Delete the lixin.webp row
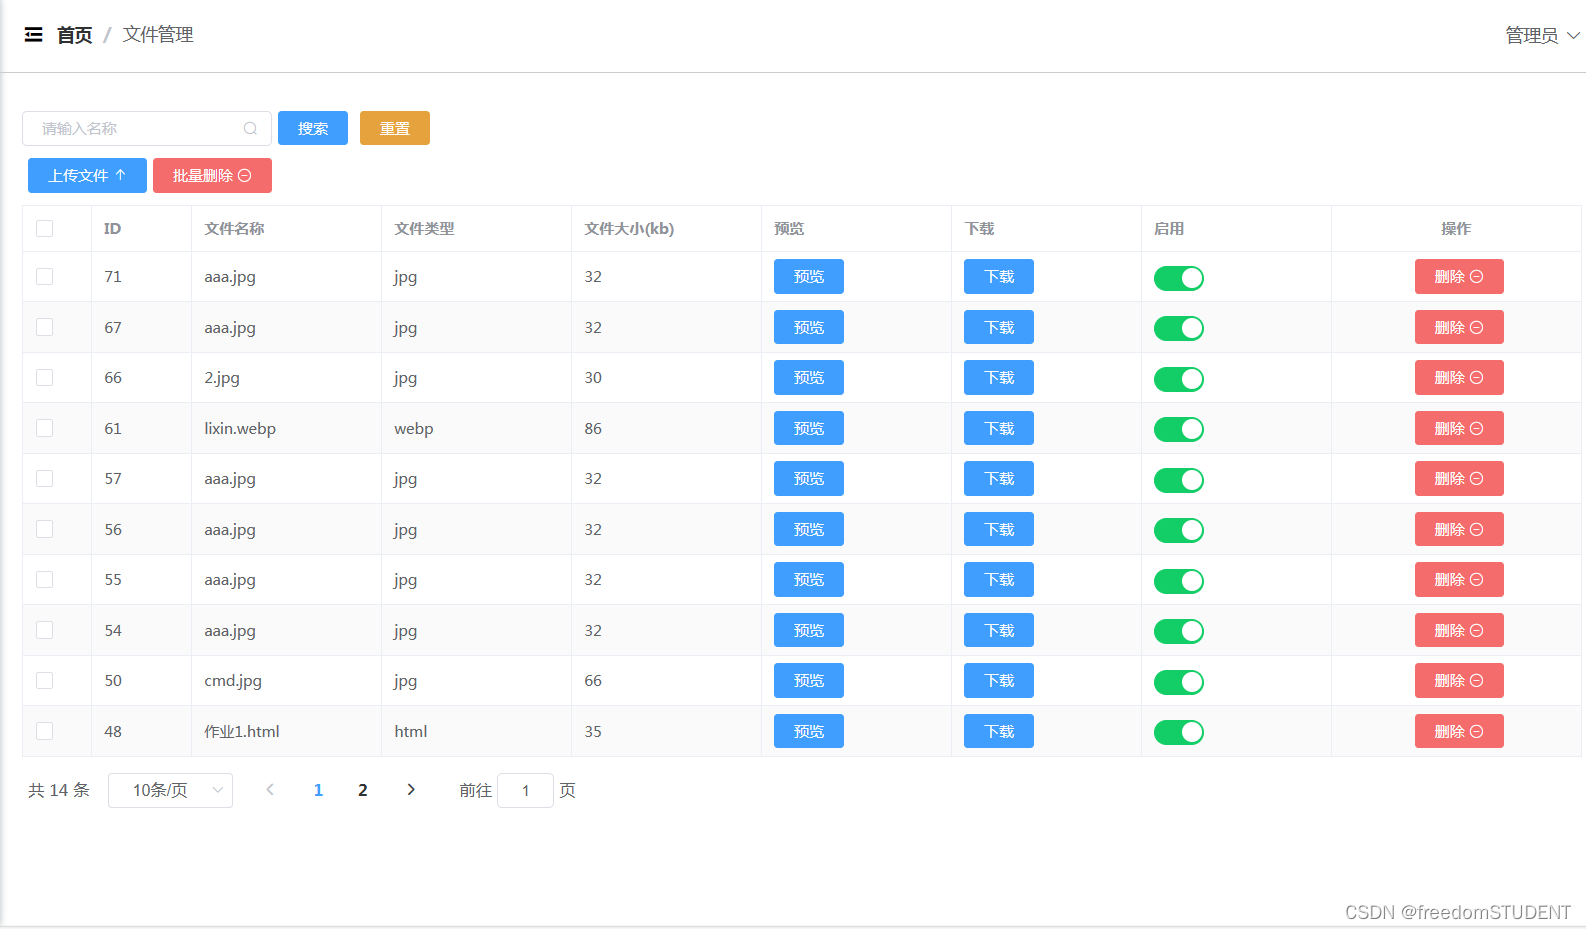The image size is (1586, 929). tap(1459, 428)
